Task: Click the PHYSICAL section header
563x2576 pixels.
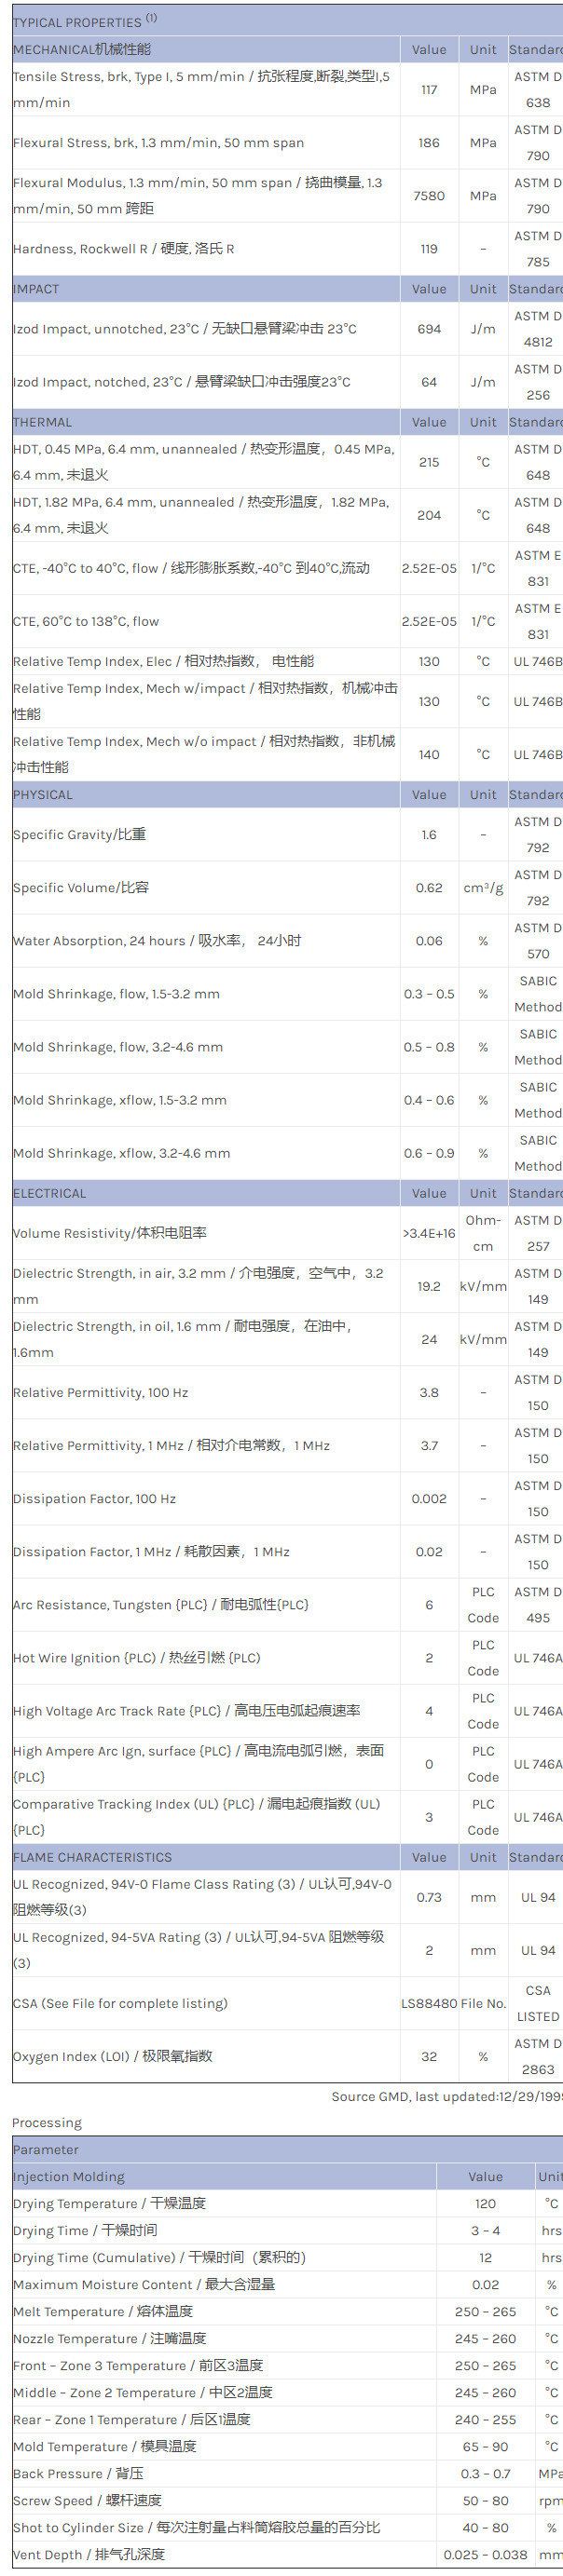Action: (43, 795)
